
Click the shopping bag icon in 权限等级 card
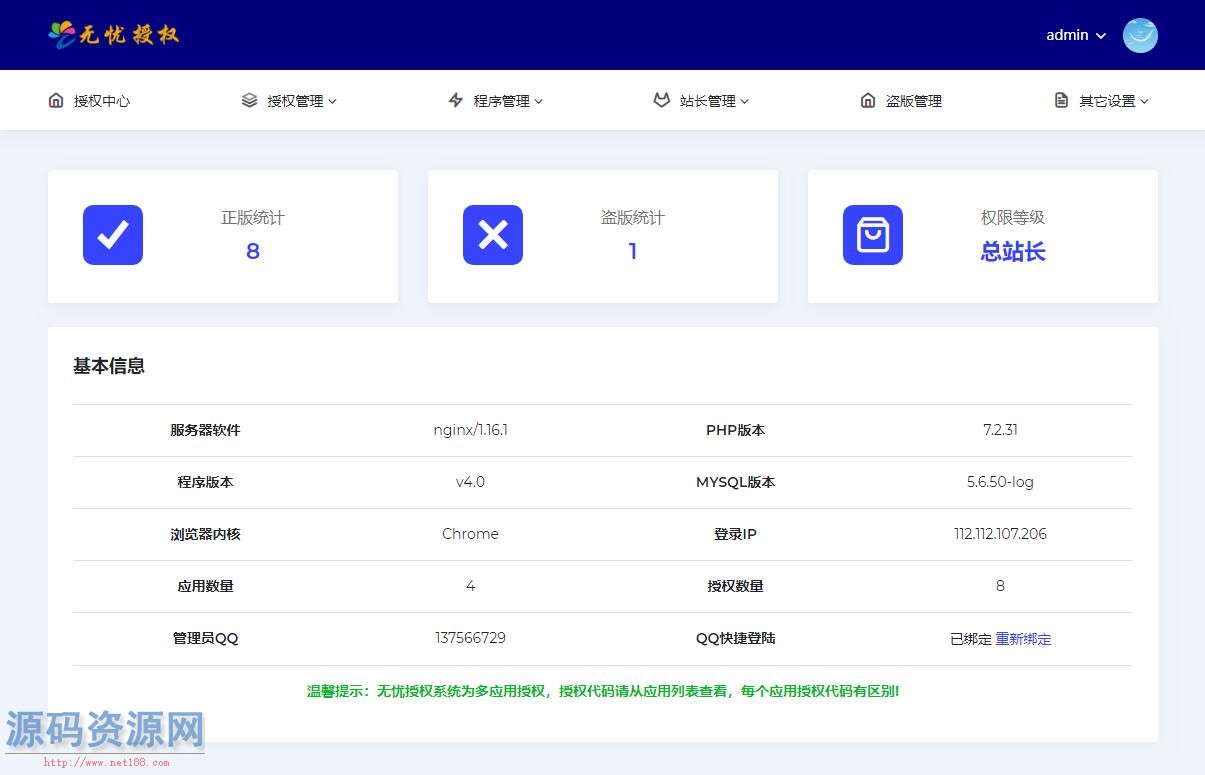pyautogui.click(x=873, y=235)
